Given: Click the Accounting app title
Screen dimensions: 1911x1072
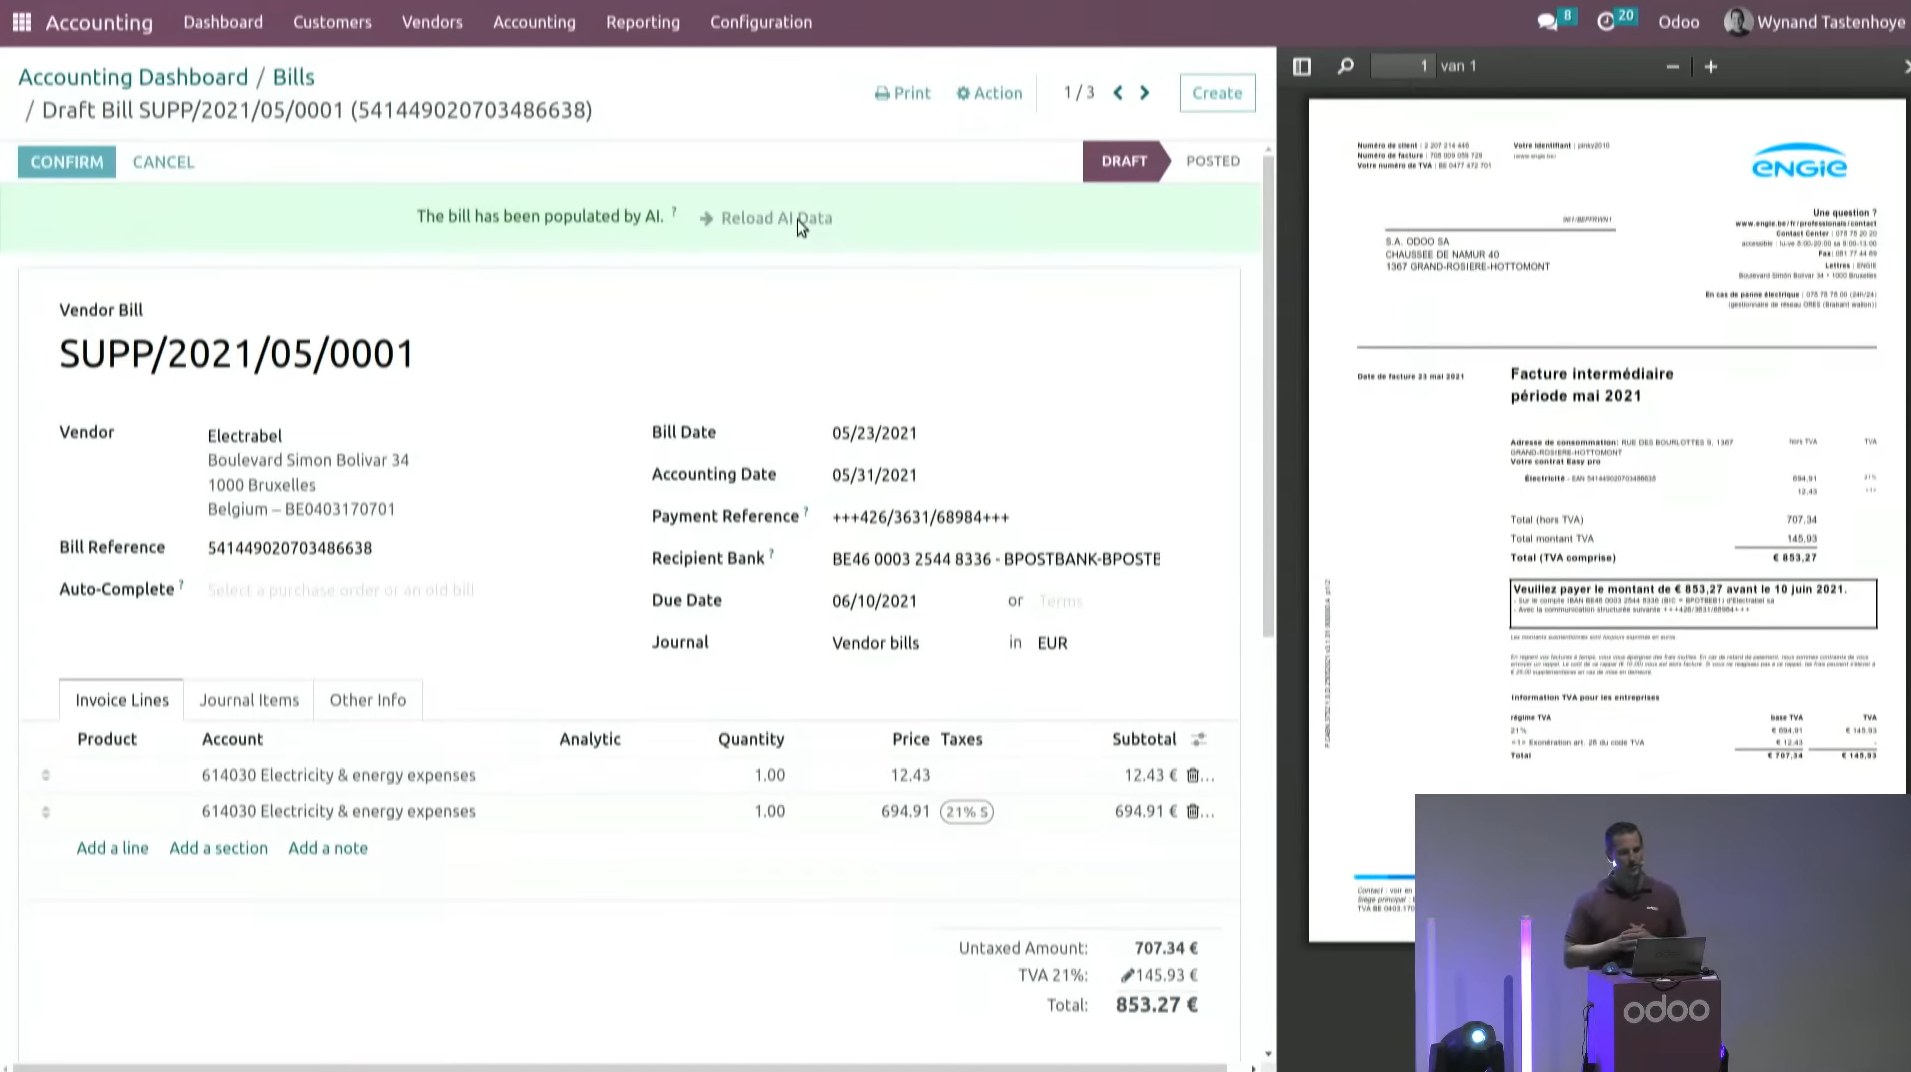Looking at the screenshot, I should pos(99,22).
